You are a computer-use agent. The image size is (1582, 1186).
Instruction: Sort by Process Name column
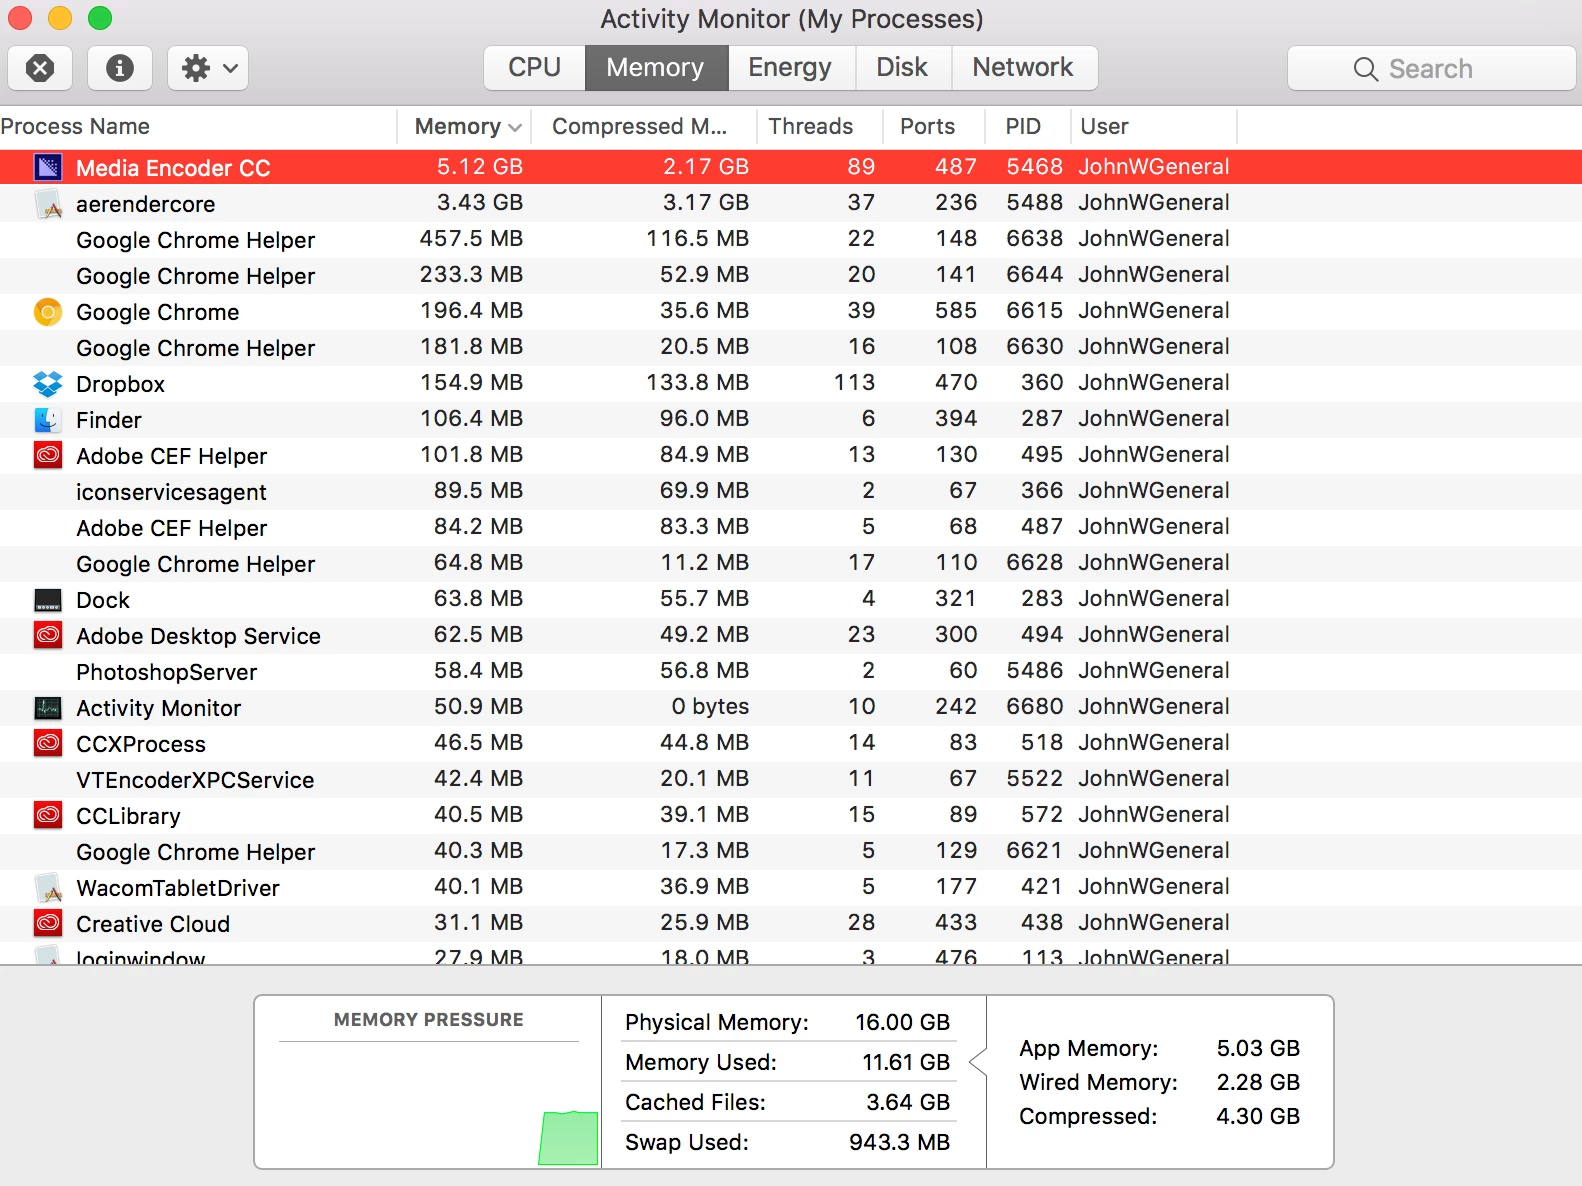pos(198,126)
